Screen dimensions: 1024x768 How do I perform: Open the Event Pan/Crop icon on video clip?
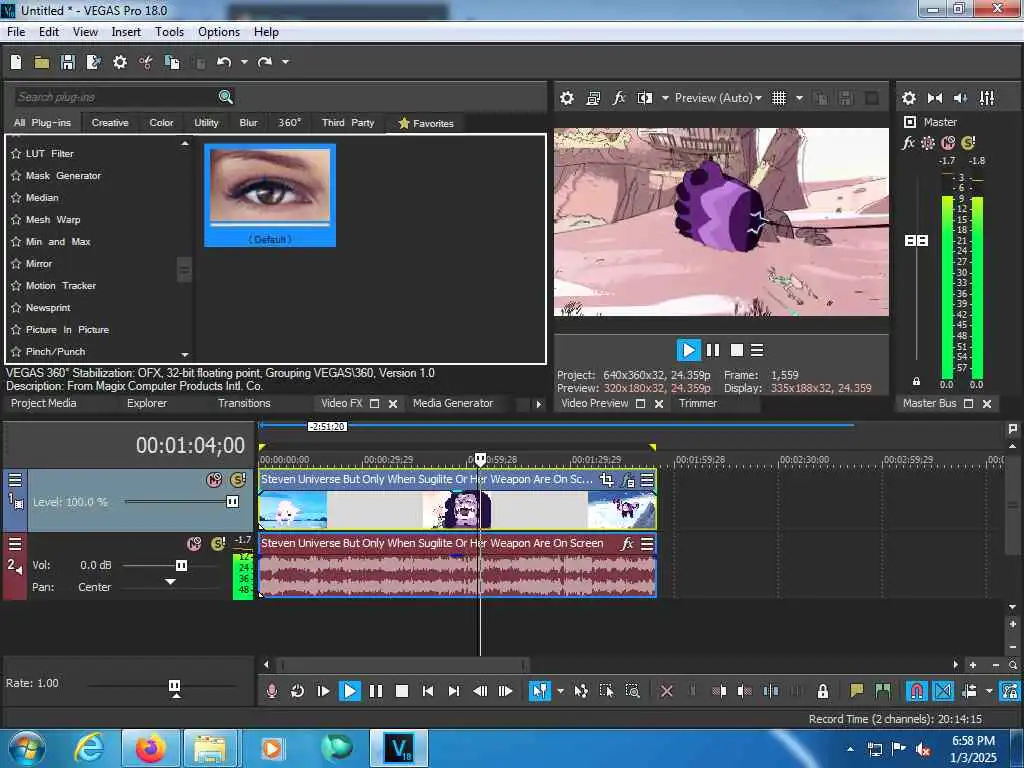pyautogui.click(x=607, y=480)
